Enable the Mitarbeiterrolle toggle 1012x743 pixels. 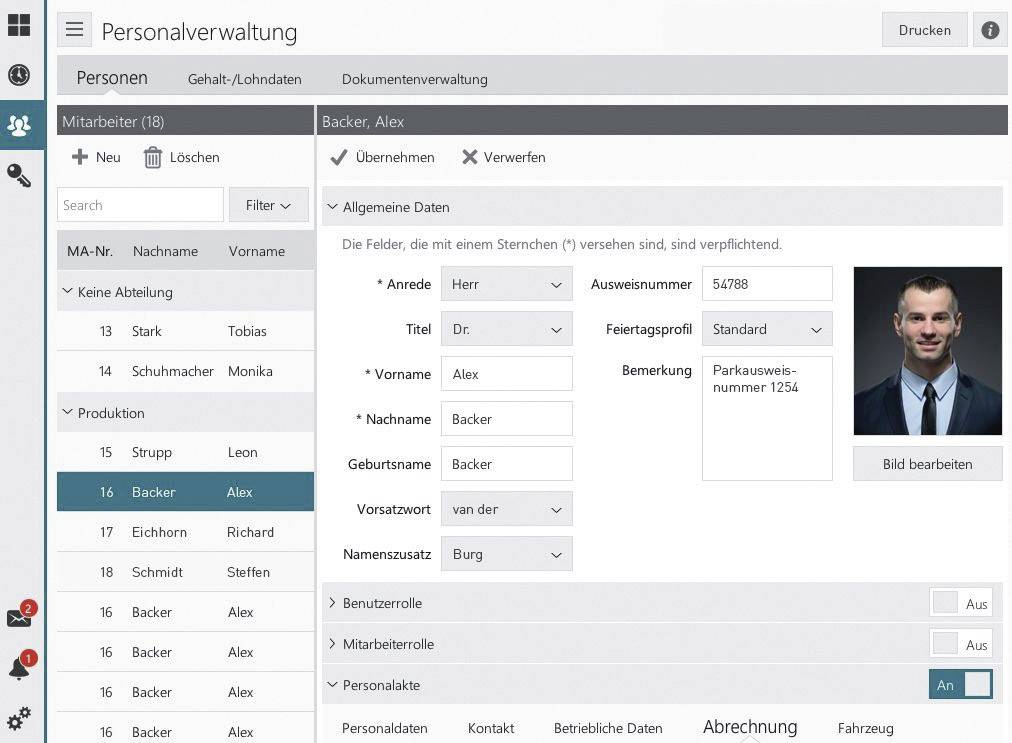[x=961, y=644]
